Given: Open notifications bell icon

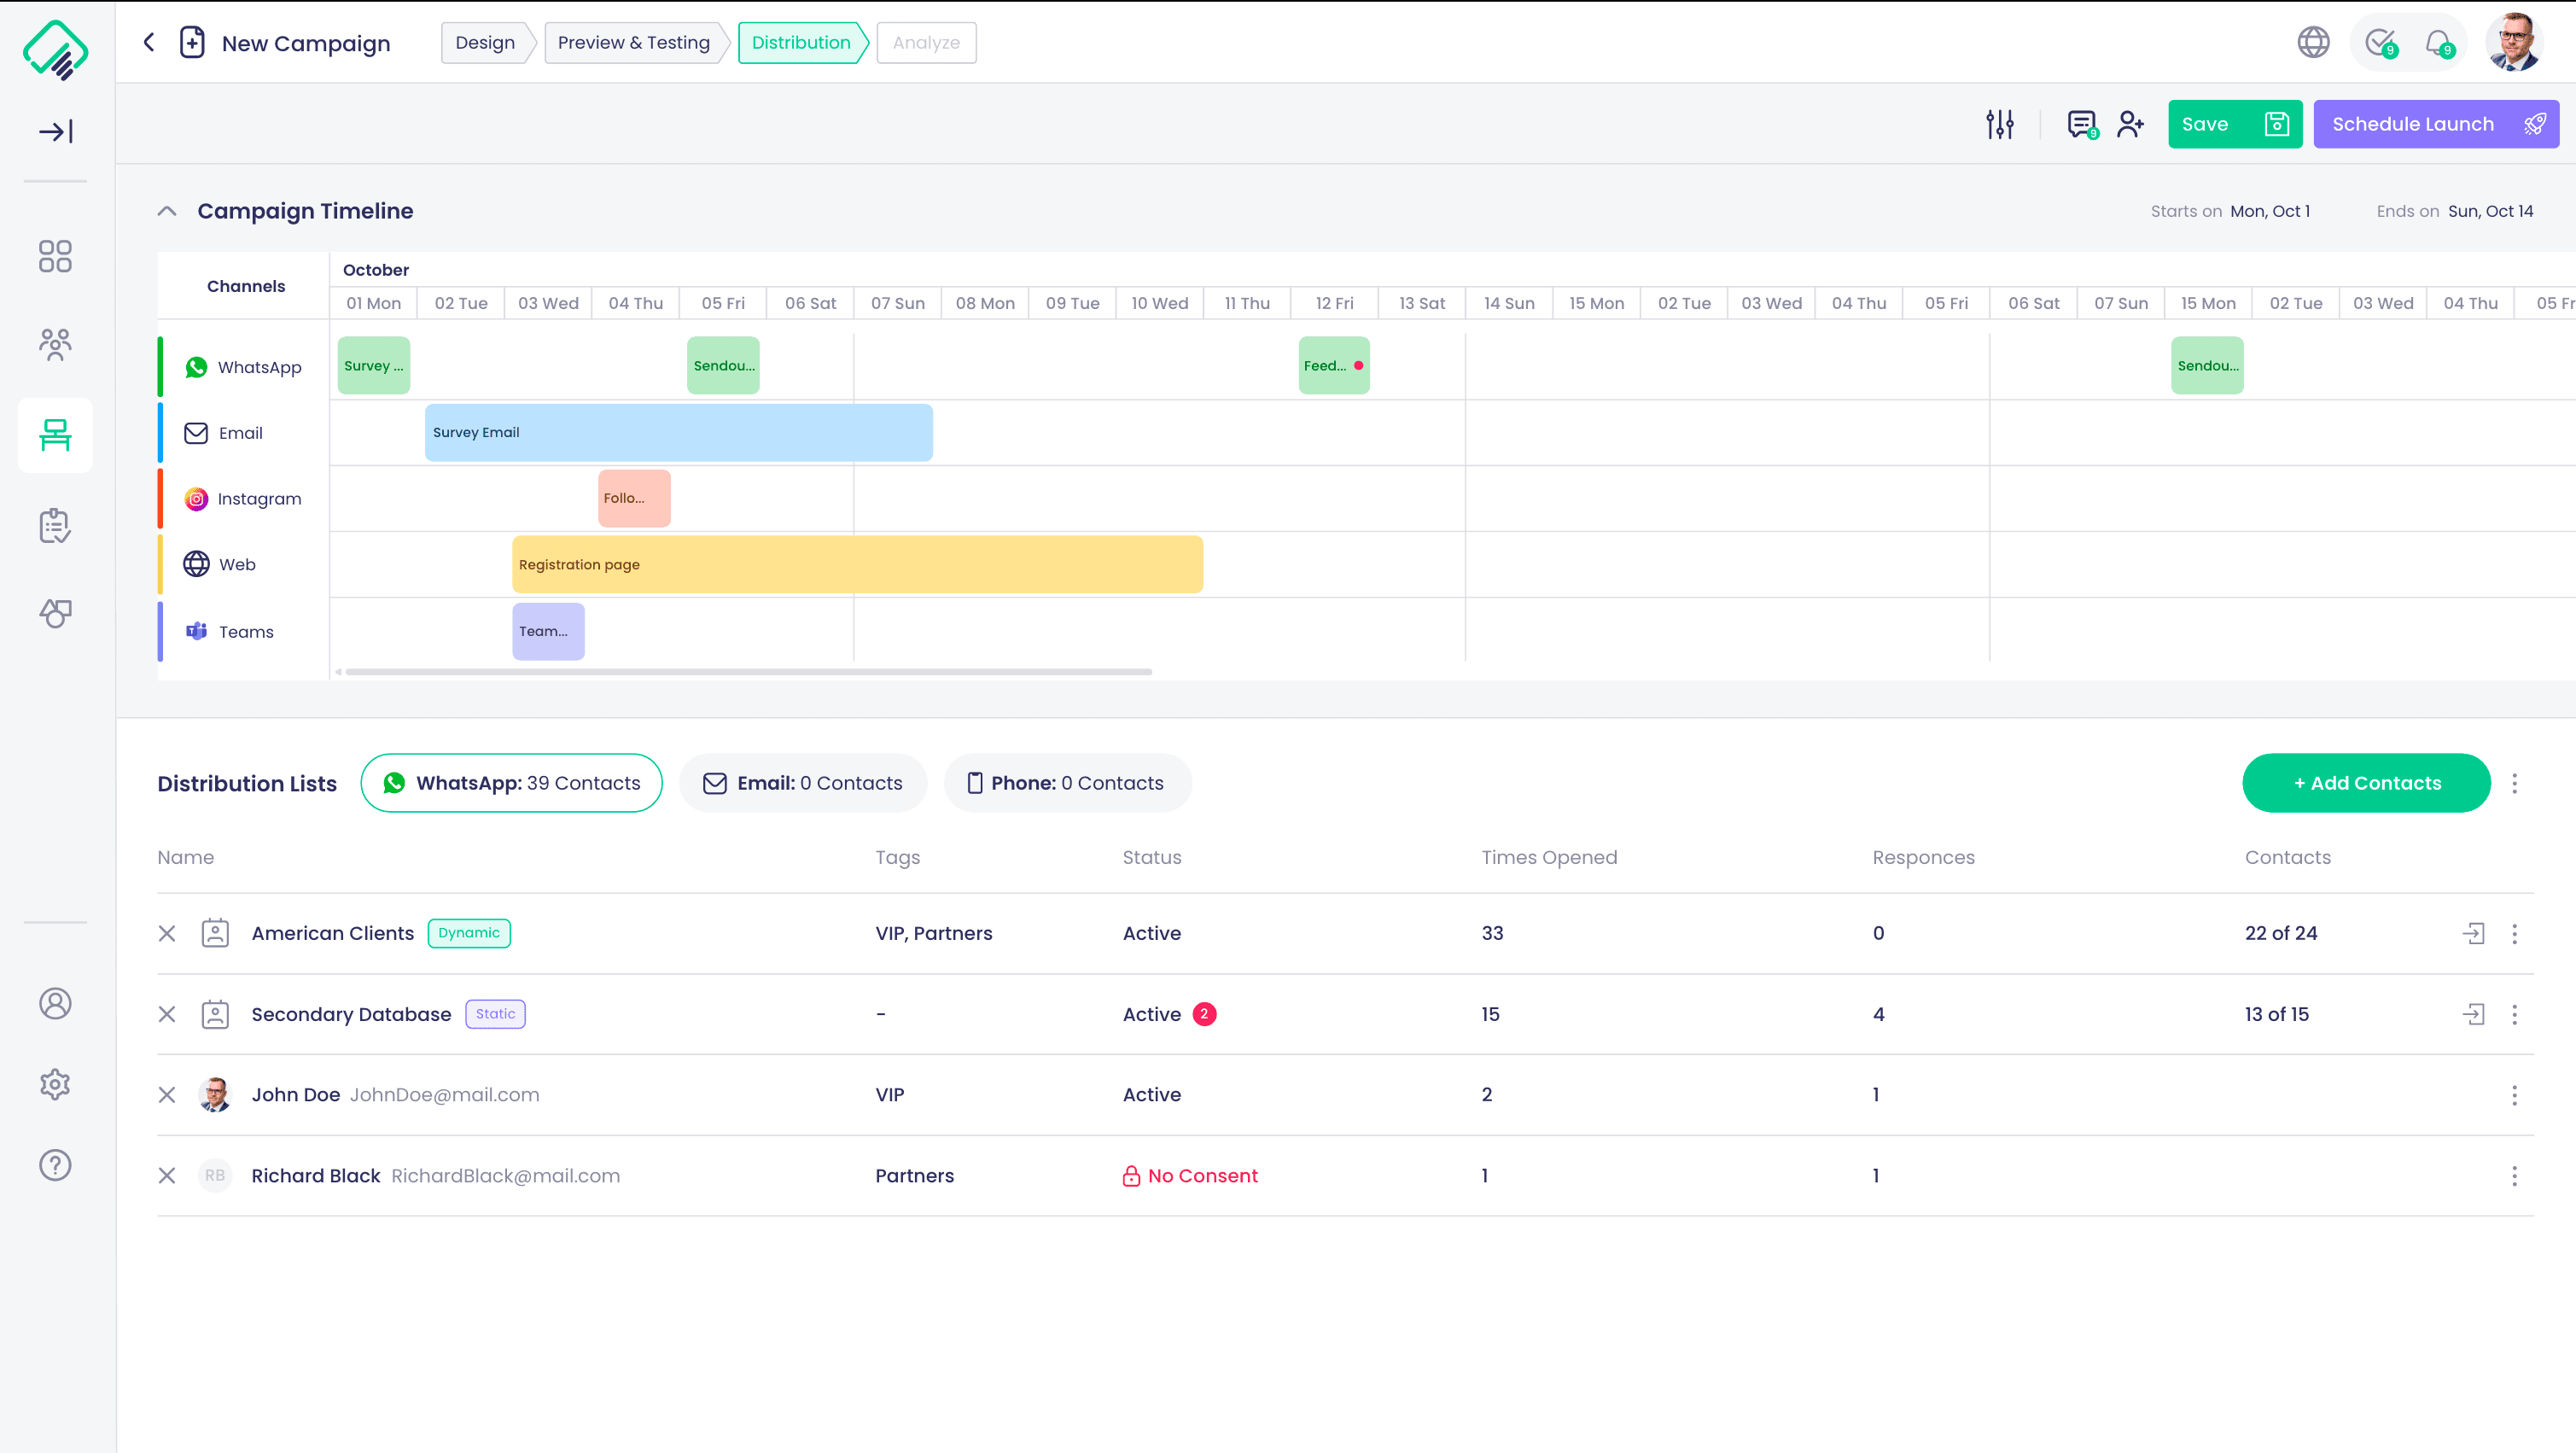Looking at the screenshot, I should coord(2438,42).
